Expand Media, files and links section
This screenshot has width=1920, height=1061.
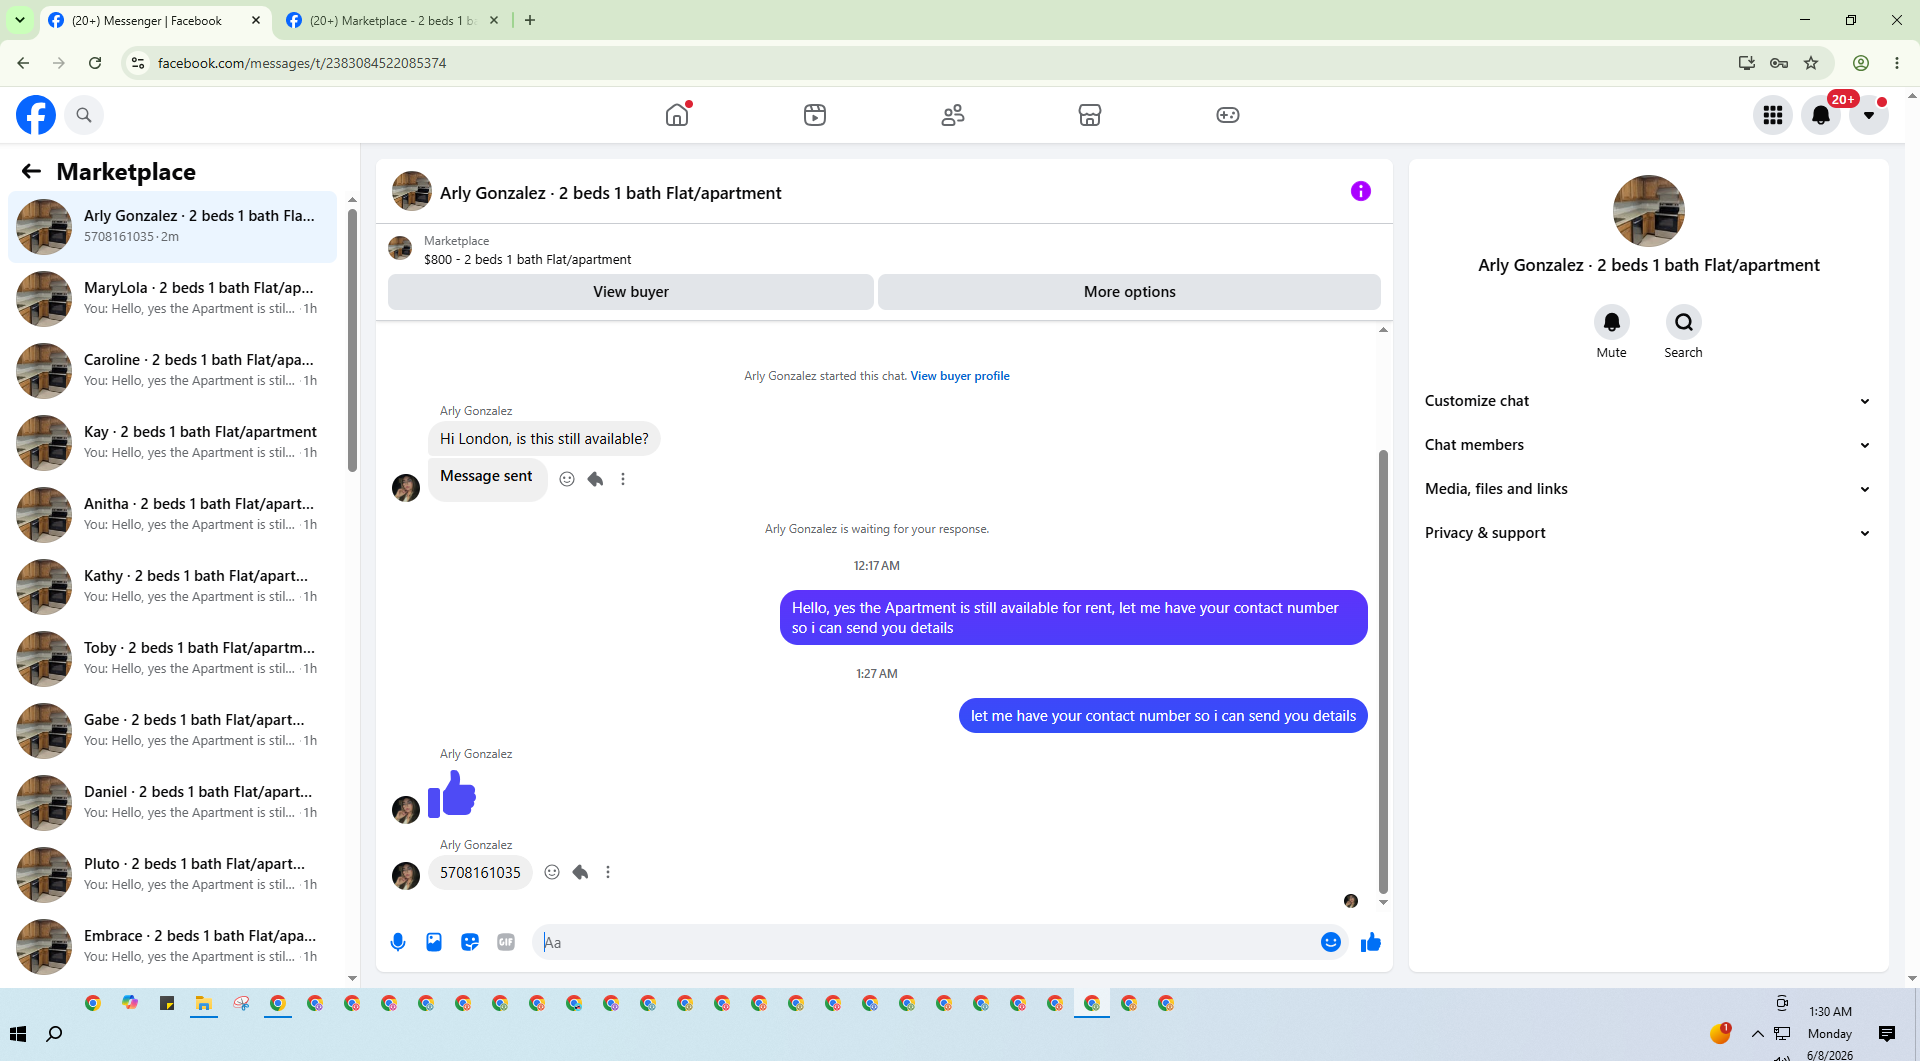(x=1648, y=489)
